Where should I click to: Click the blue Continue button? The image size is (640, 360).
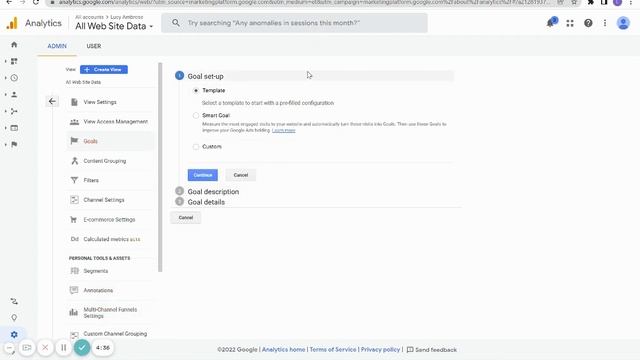point(202,175)
